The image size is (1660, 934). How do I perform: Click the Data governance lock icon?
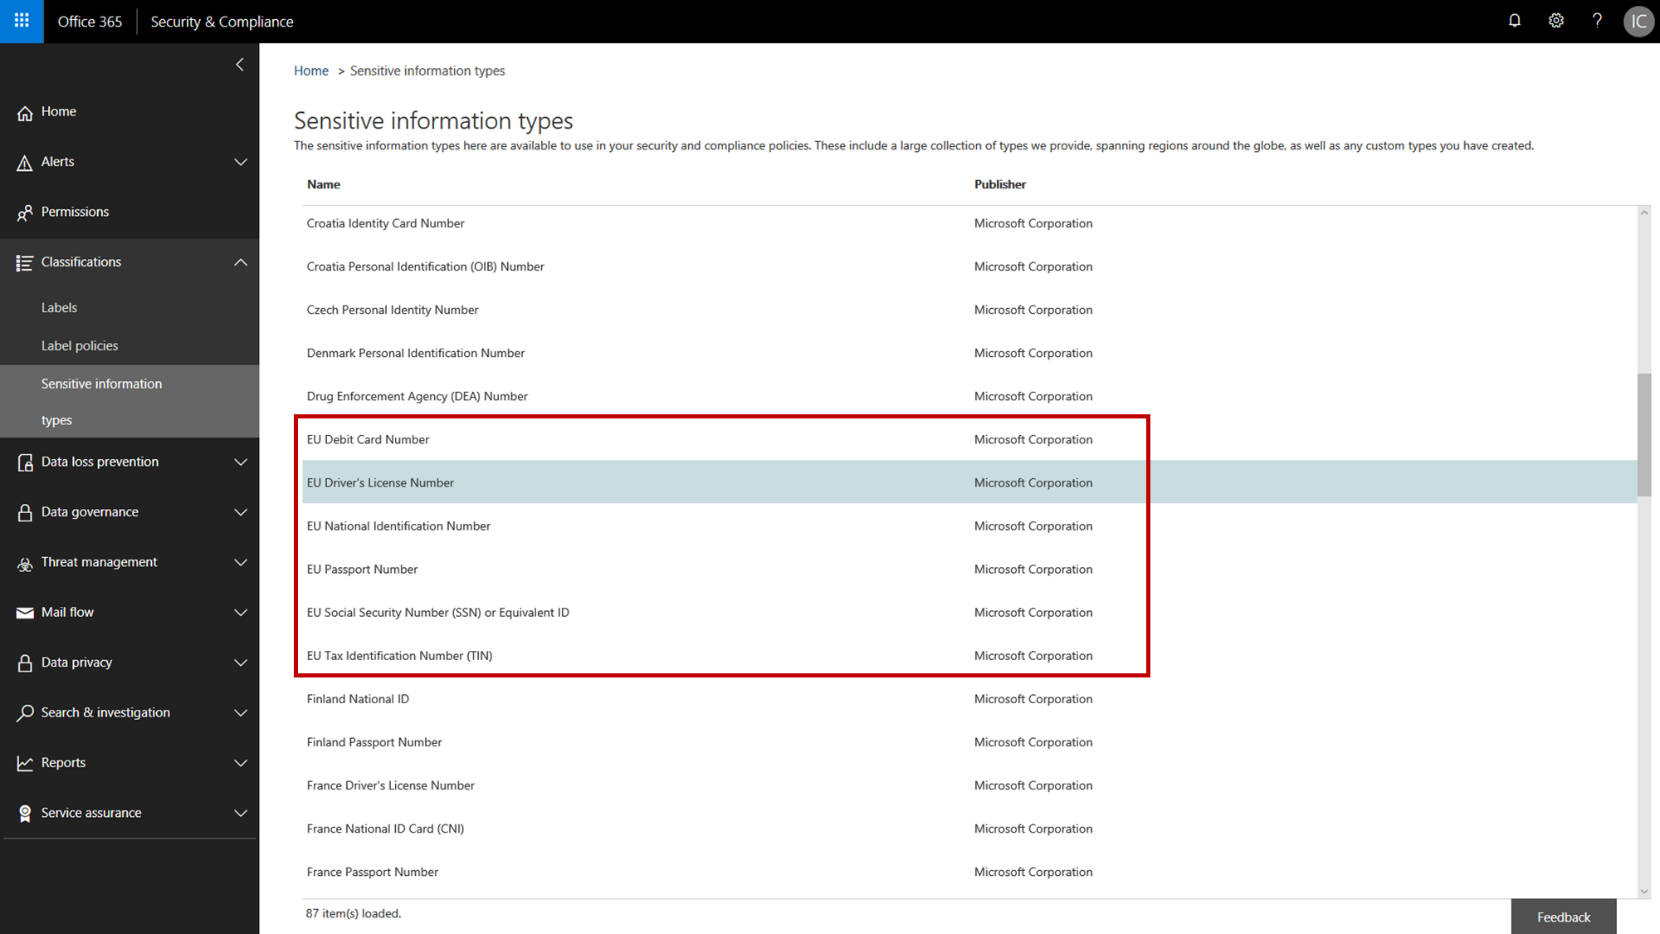coord(25,512)
